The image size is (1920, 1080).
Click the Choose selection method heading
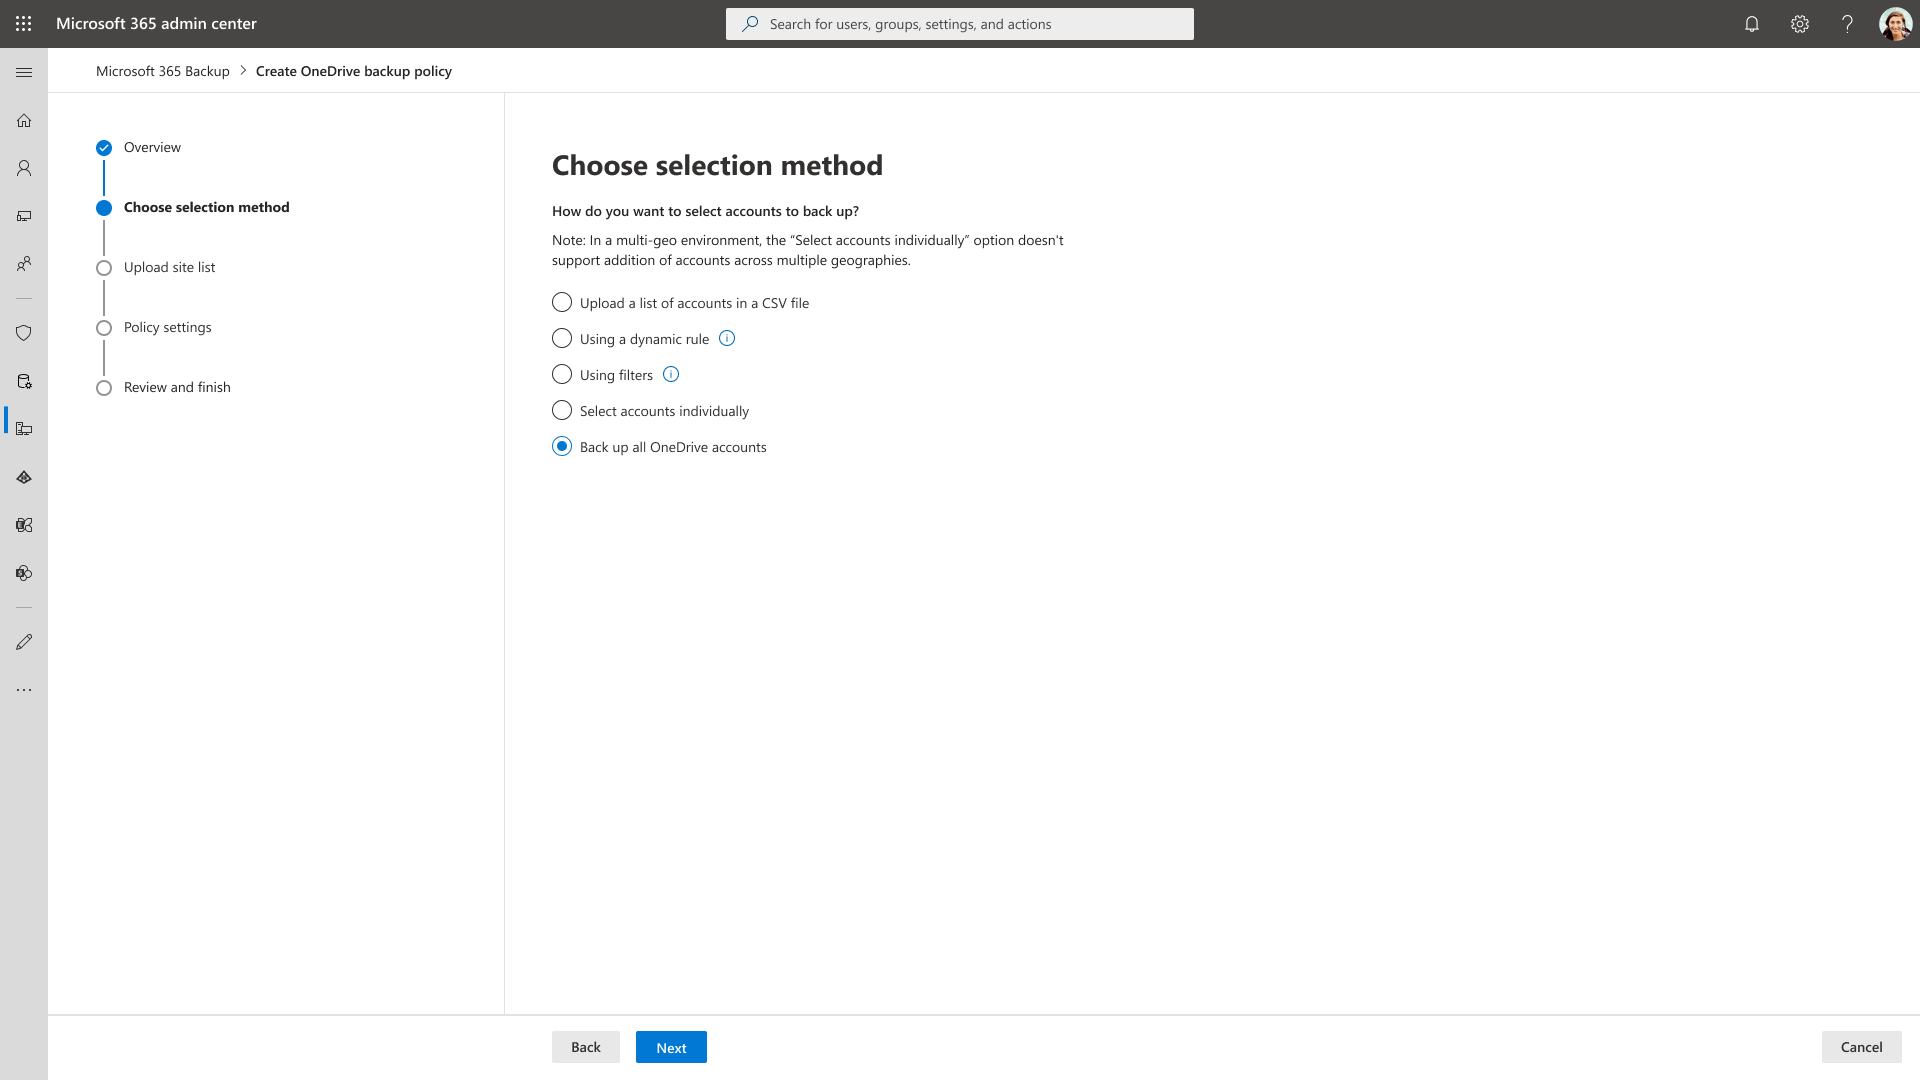pyautogui.click(x=717, y=165)
